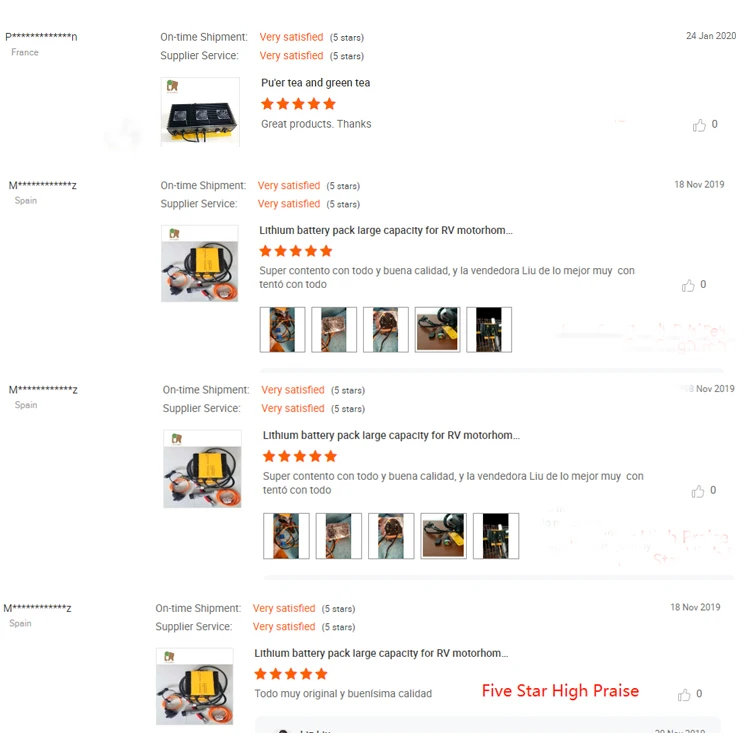View fourth review photo in second Spain review
This screenshot has height=750, width=750.
click(443, 536)
